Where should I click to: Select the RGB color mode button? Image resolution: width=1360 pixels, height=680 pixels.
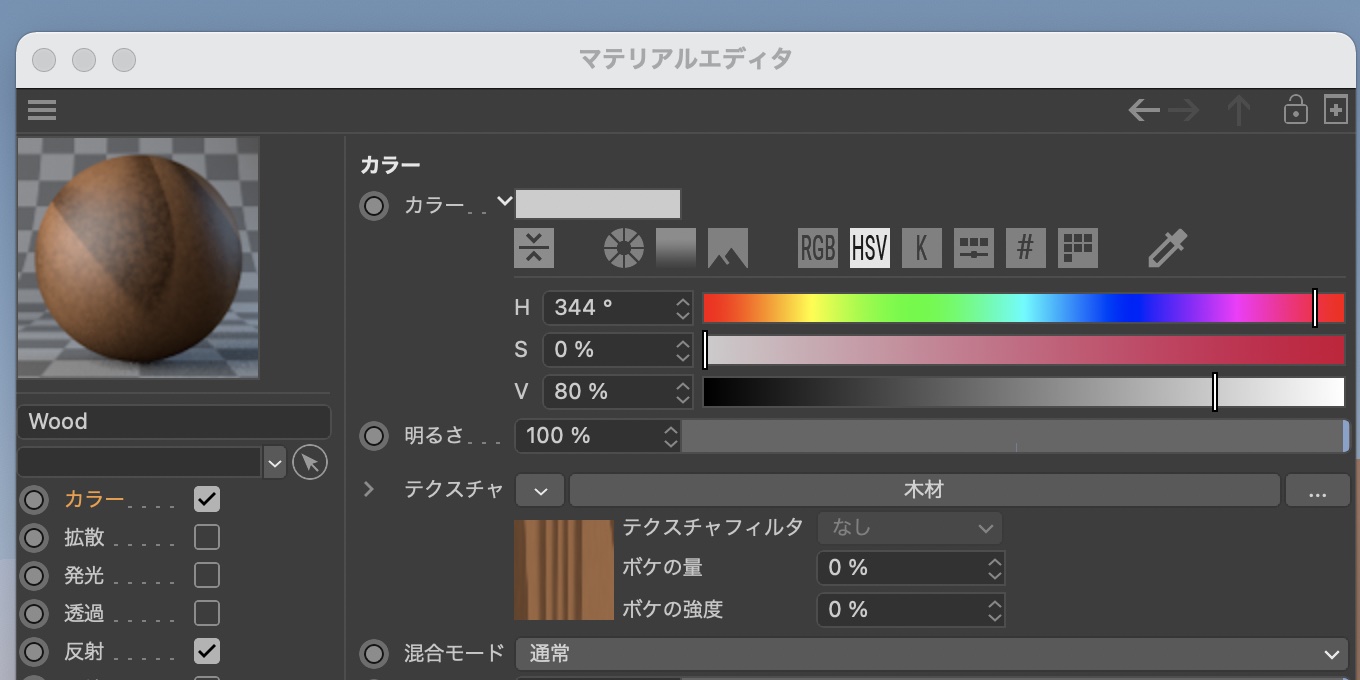click(817, 248)
